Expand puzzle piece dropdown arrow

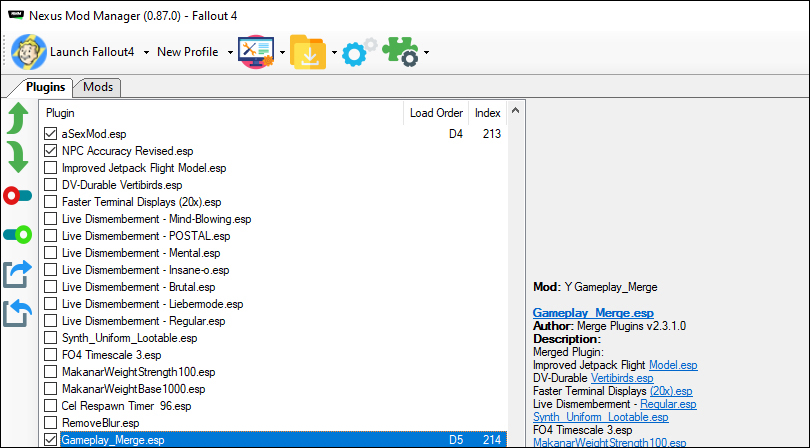[x=426, y=52]
